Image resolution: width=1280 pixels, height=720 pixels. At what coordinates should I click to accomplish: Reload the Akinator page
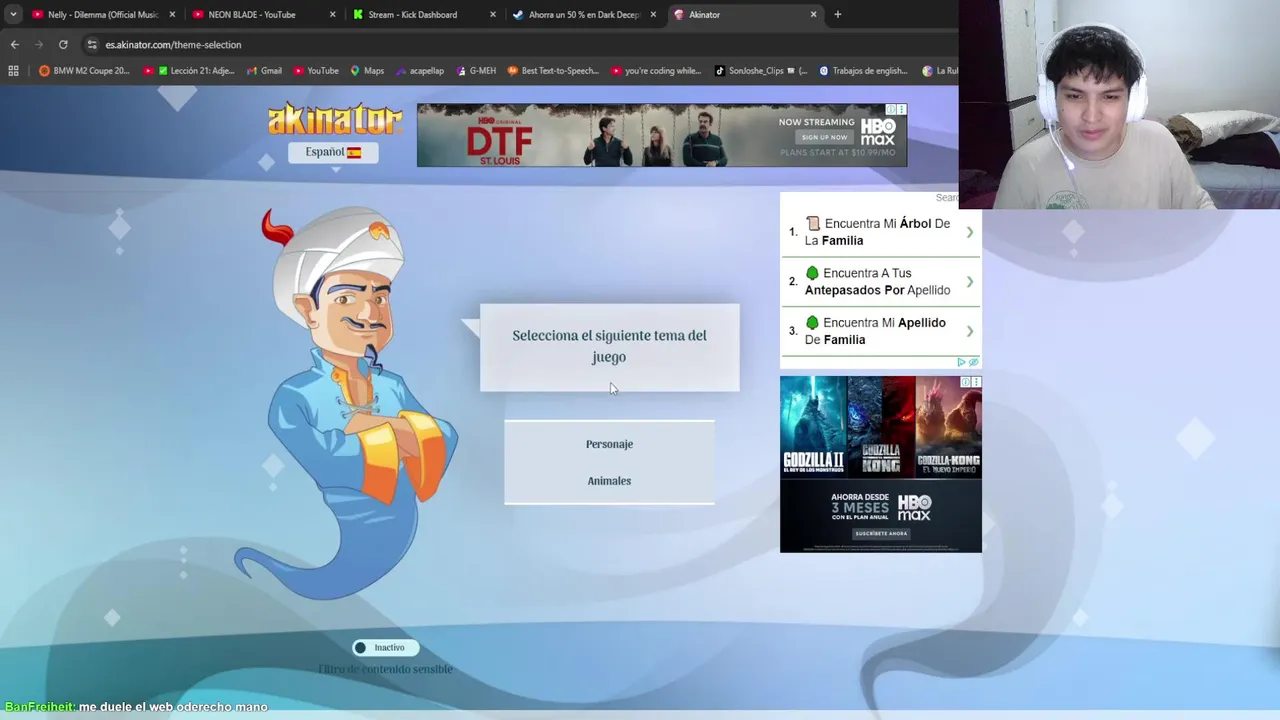63,44
